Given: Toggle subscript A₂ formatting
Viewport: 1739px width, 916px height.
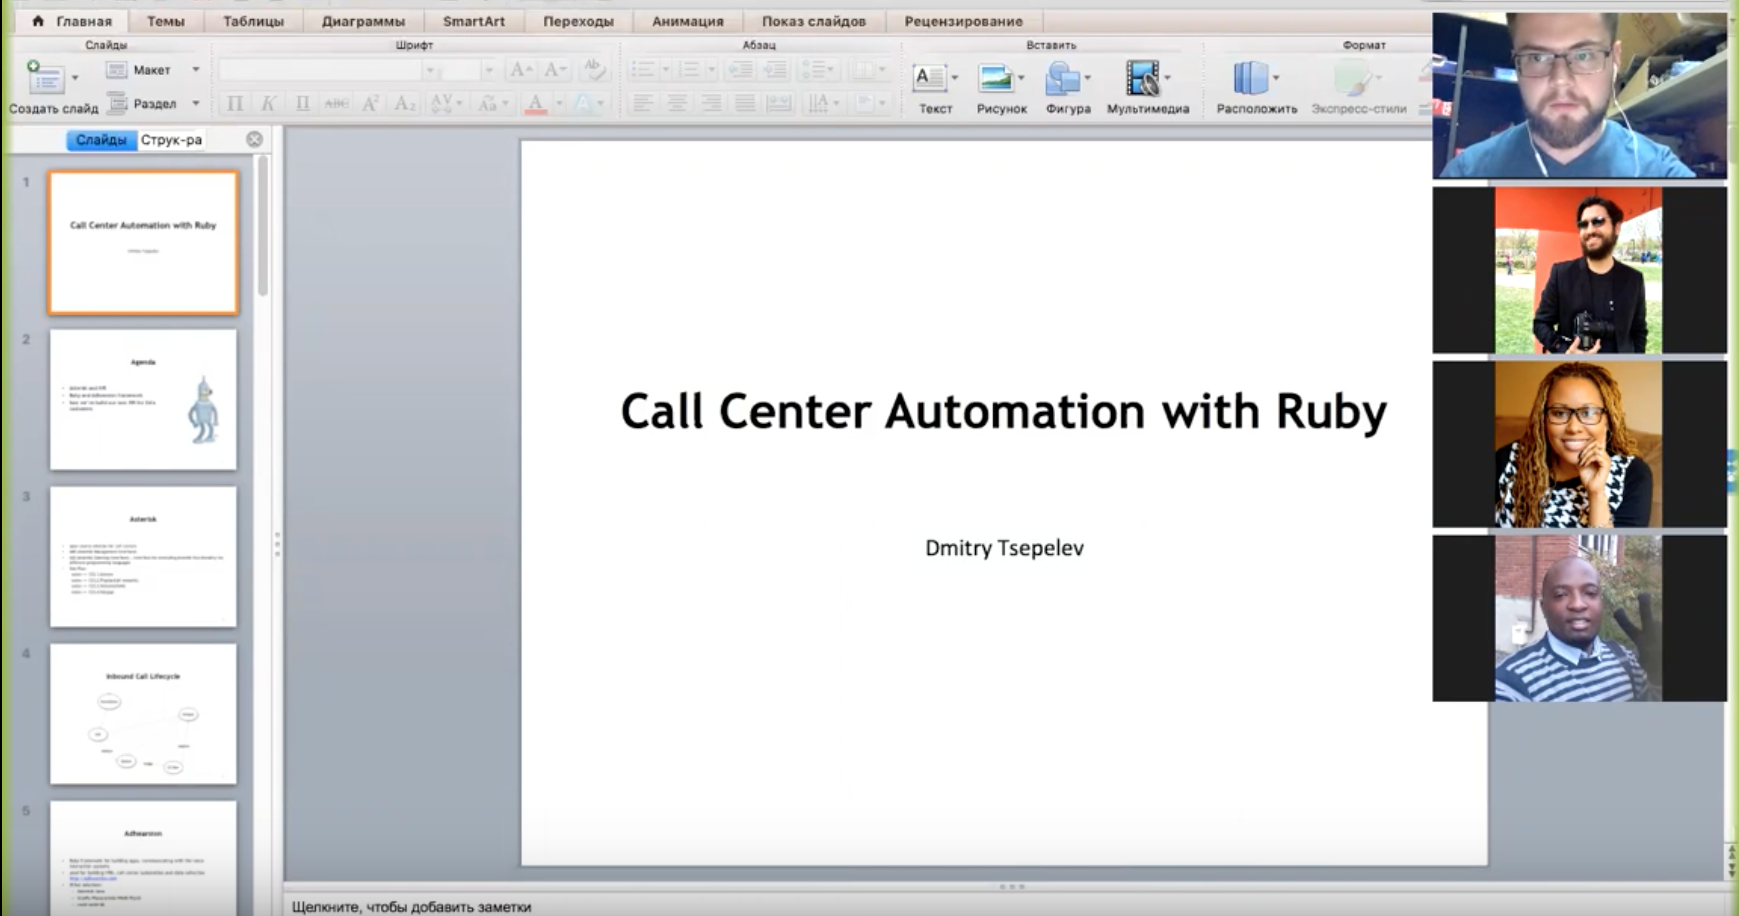Looking at the screenshot, I should [x=404, y=103].
